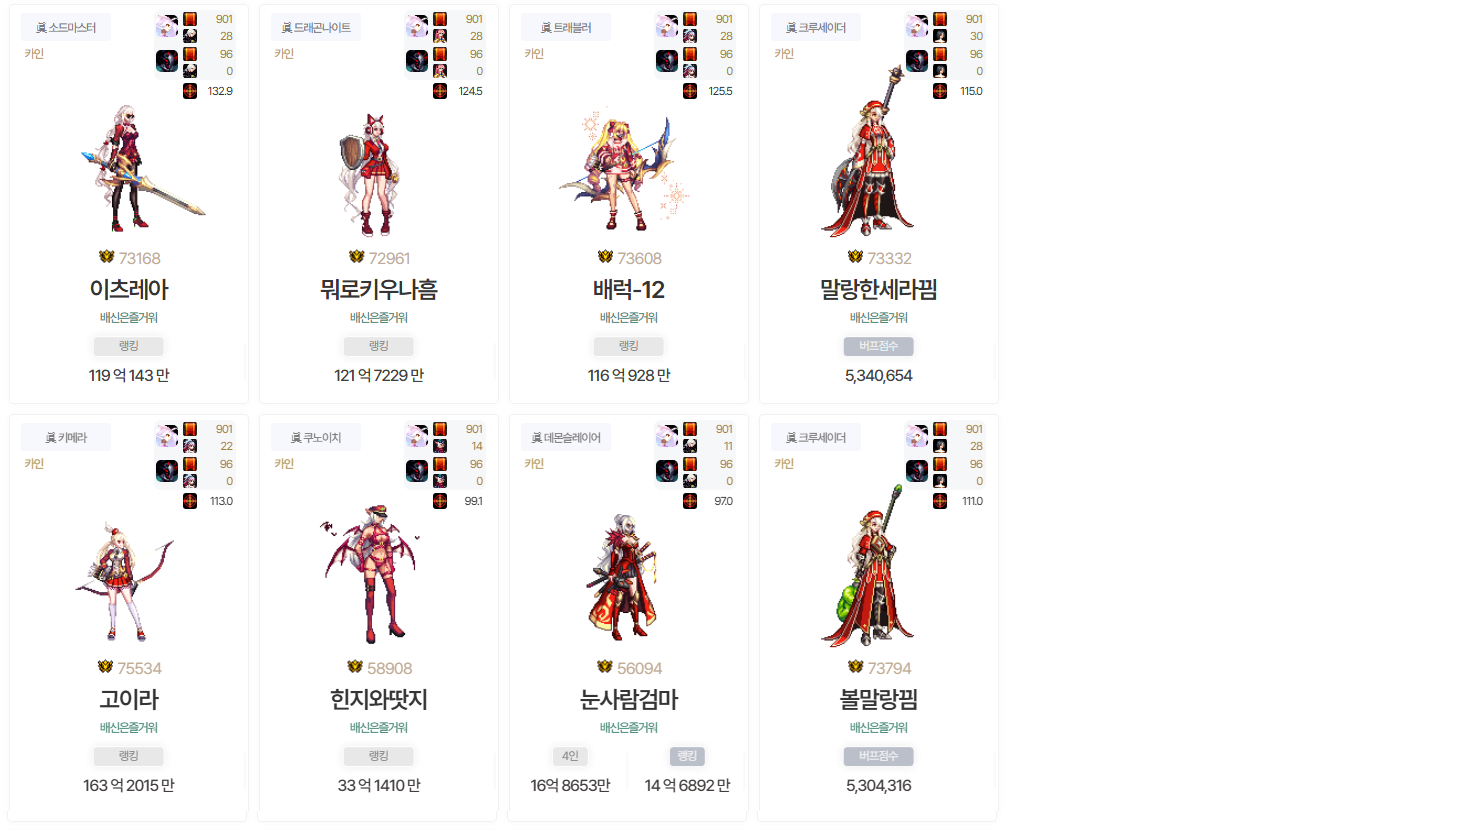This screenshot has width=1477, height=830.
Task: Click the 랭킹 badge under 배럭-12
Action: point(629,346)
